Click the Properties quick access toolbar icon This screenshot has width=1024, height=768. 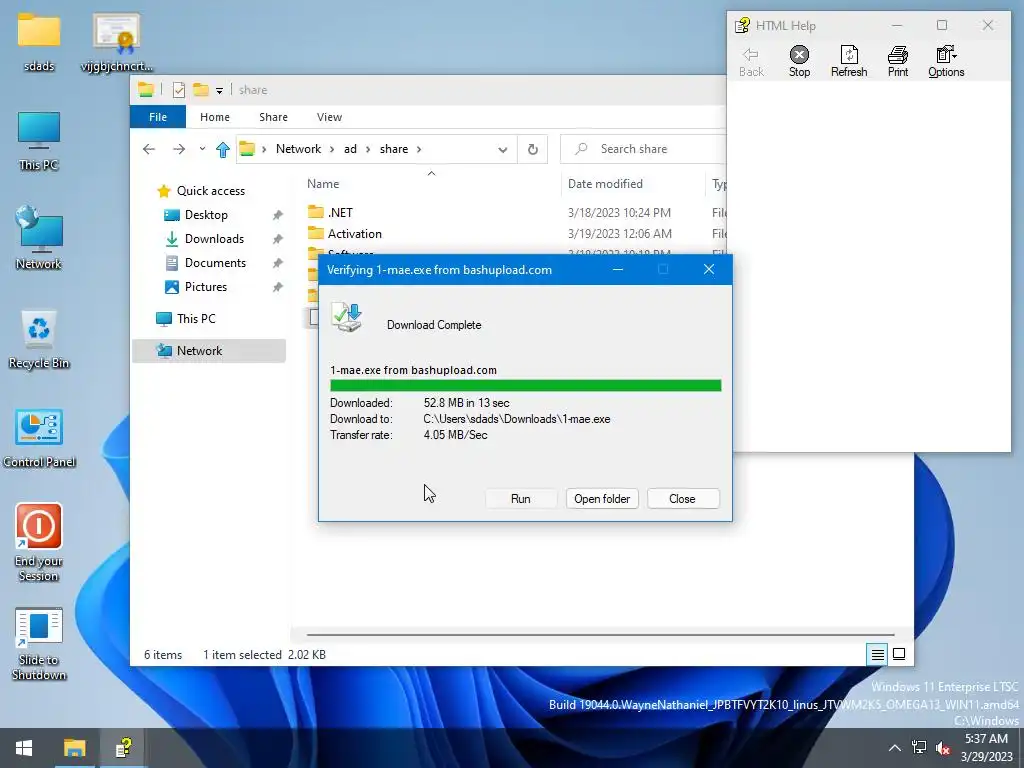point(178,90)
